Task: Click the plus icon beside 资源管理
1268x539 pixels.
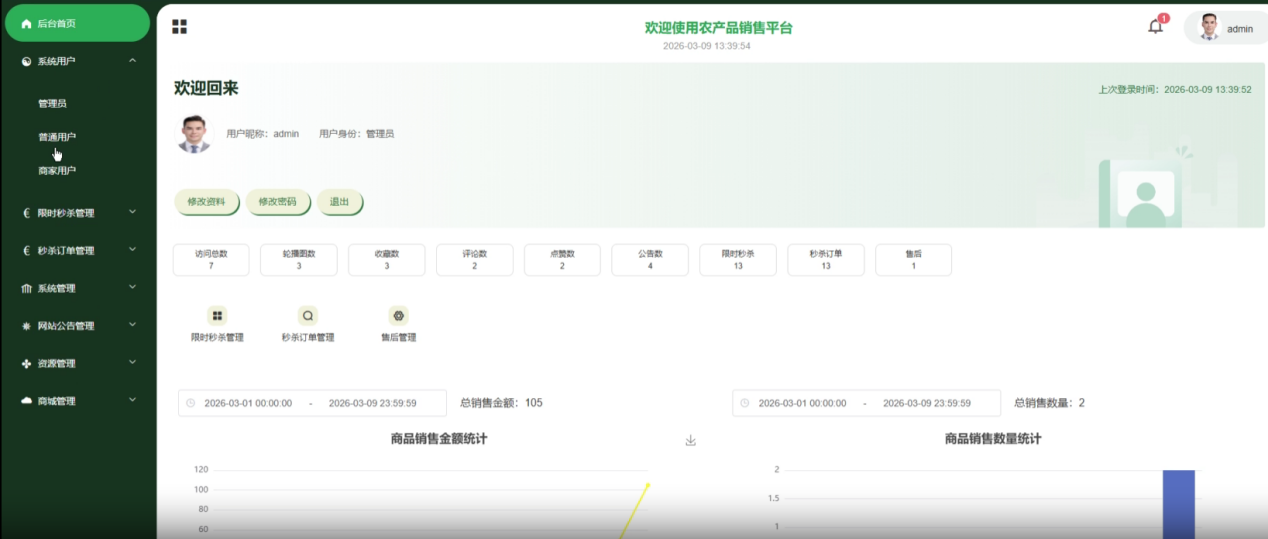Action: click(26, 364)
